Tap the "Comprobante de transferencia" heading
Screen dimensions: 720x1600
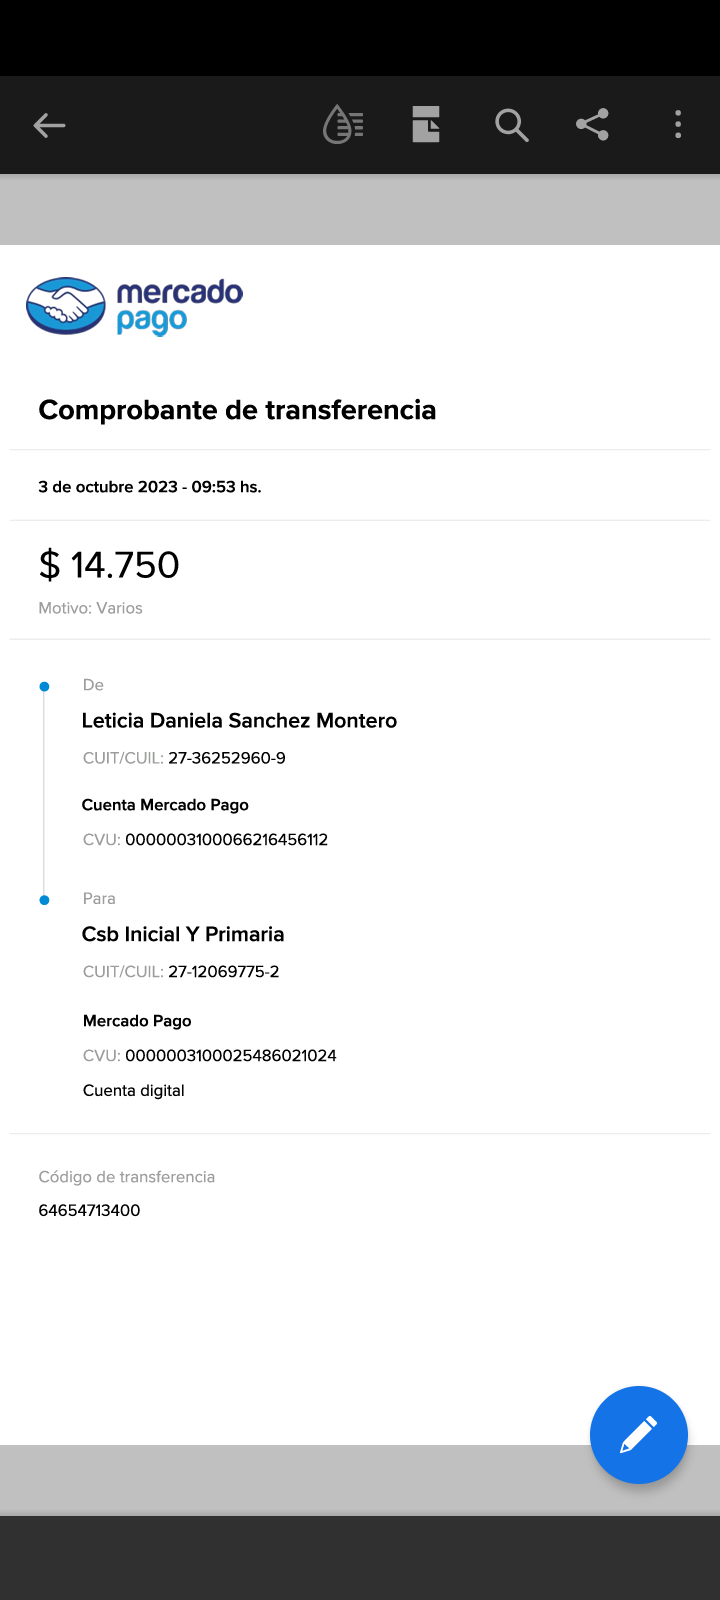pos(237,410)
